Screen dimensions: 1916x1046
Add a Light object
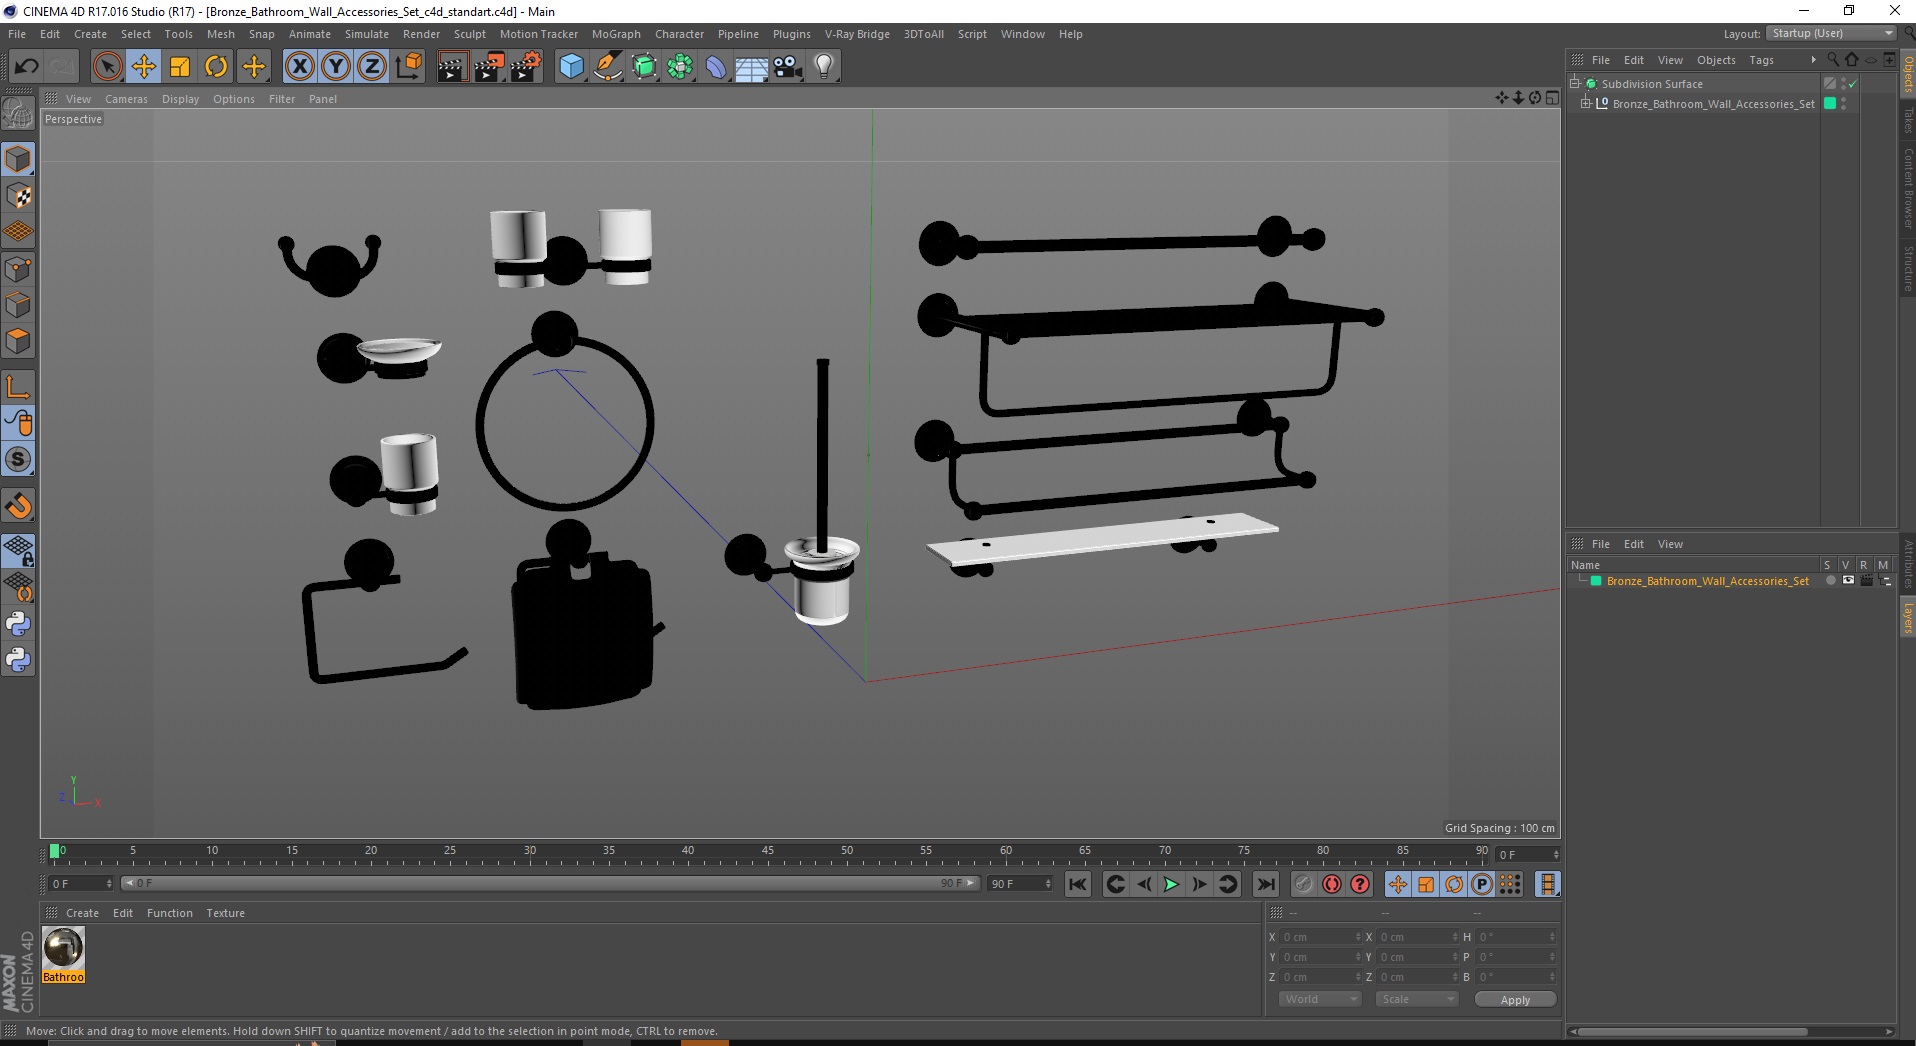[824, 67]
